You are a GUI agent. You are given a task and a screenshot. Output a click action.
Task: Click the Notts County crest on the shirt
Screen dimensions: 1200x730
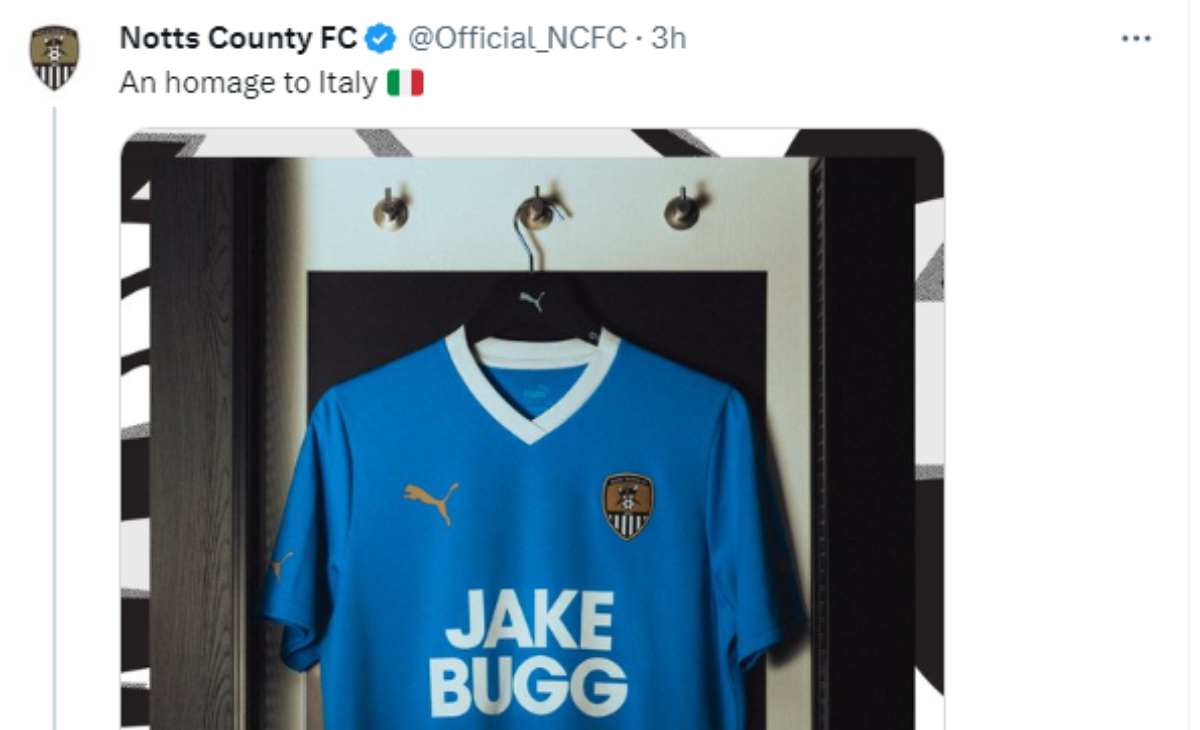point(627,506)
